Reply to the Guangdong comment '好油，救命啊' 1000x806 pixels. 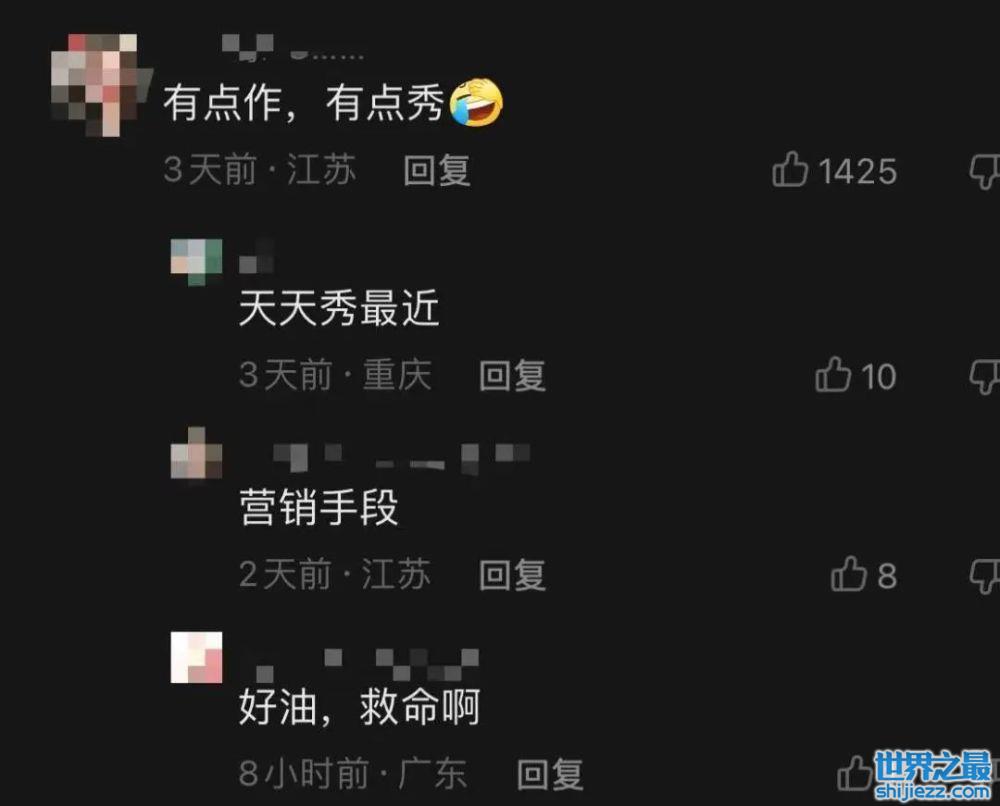550,774
